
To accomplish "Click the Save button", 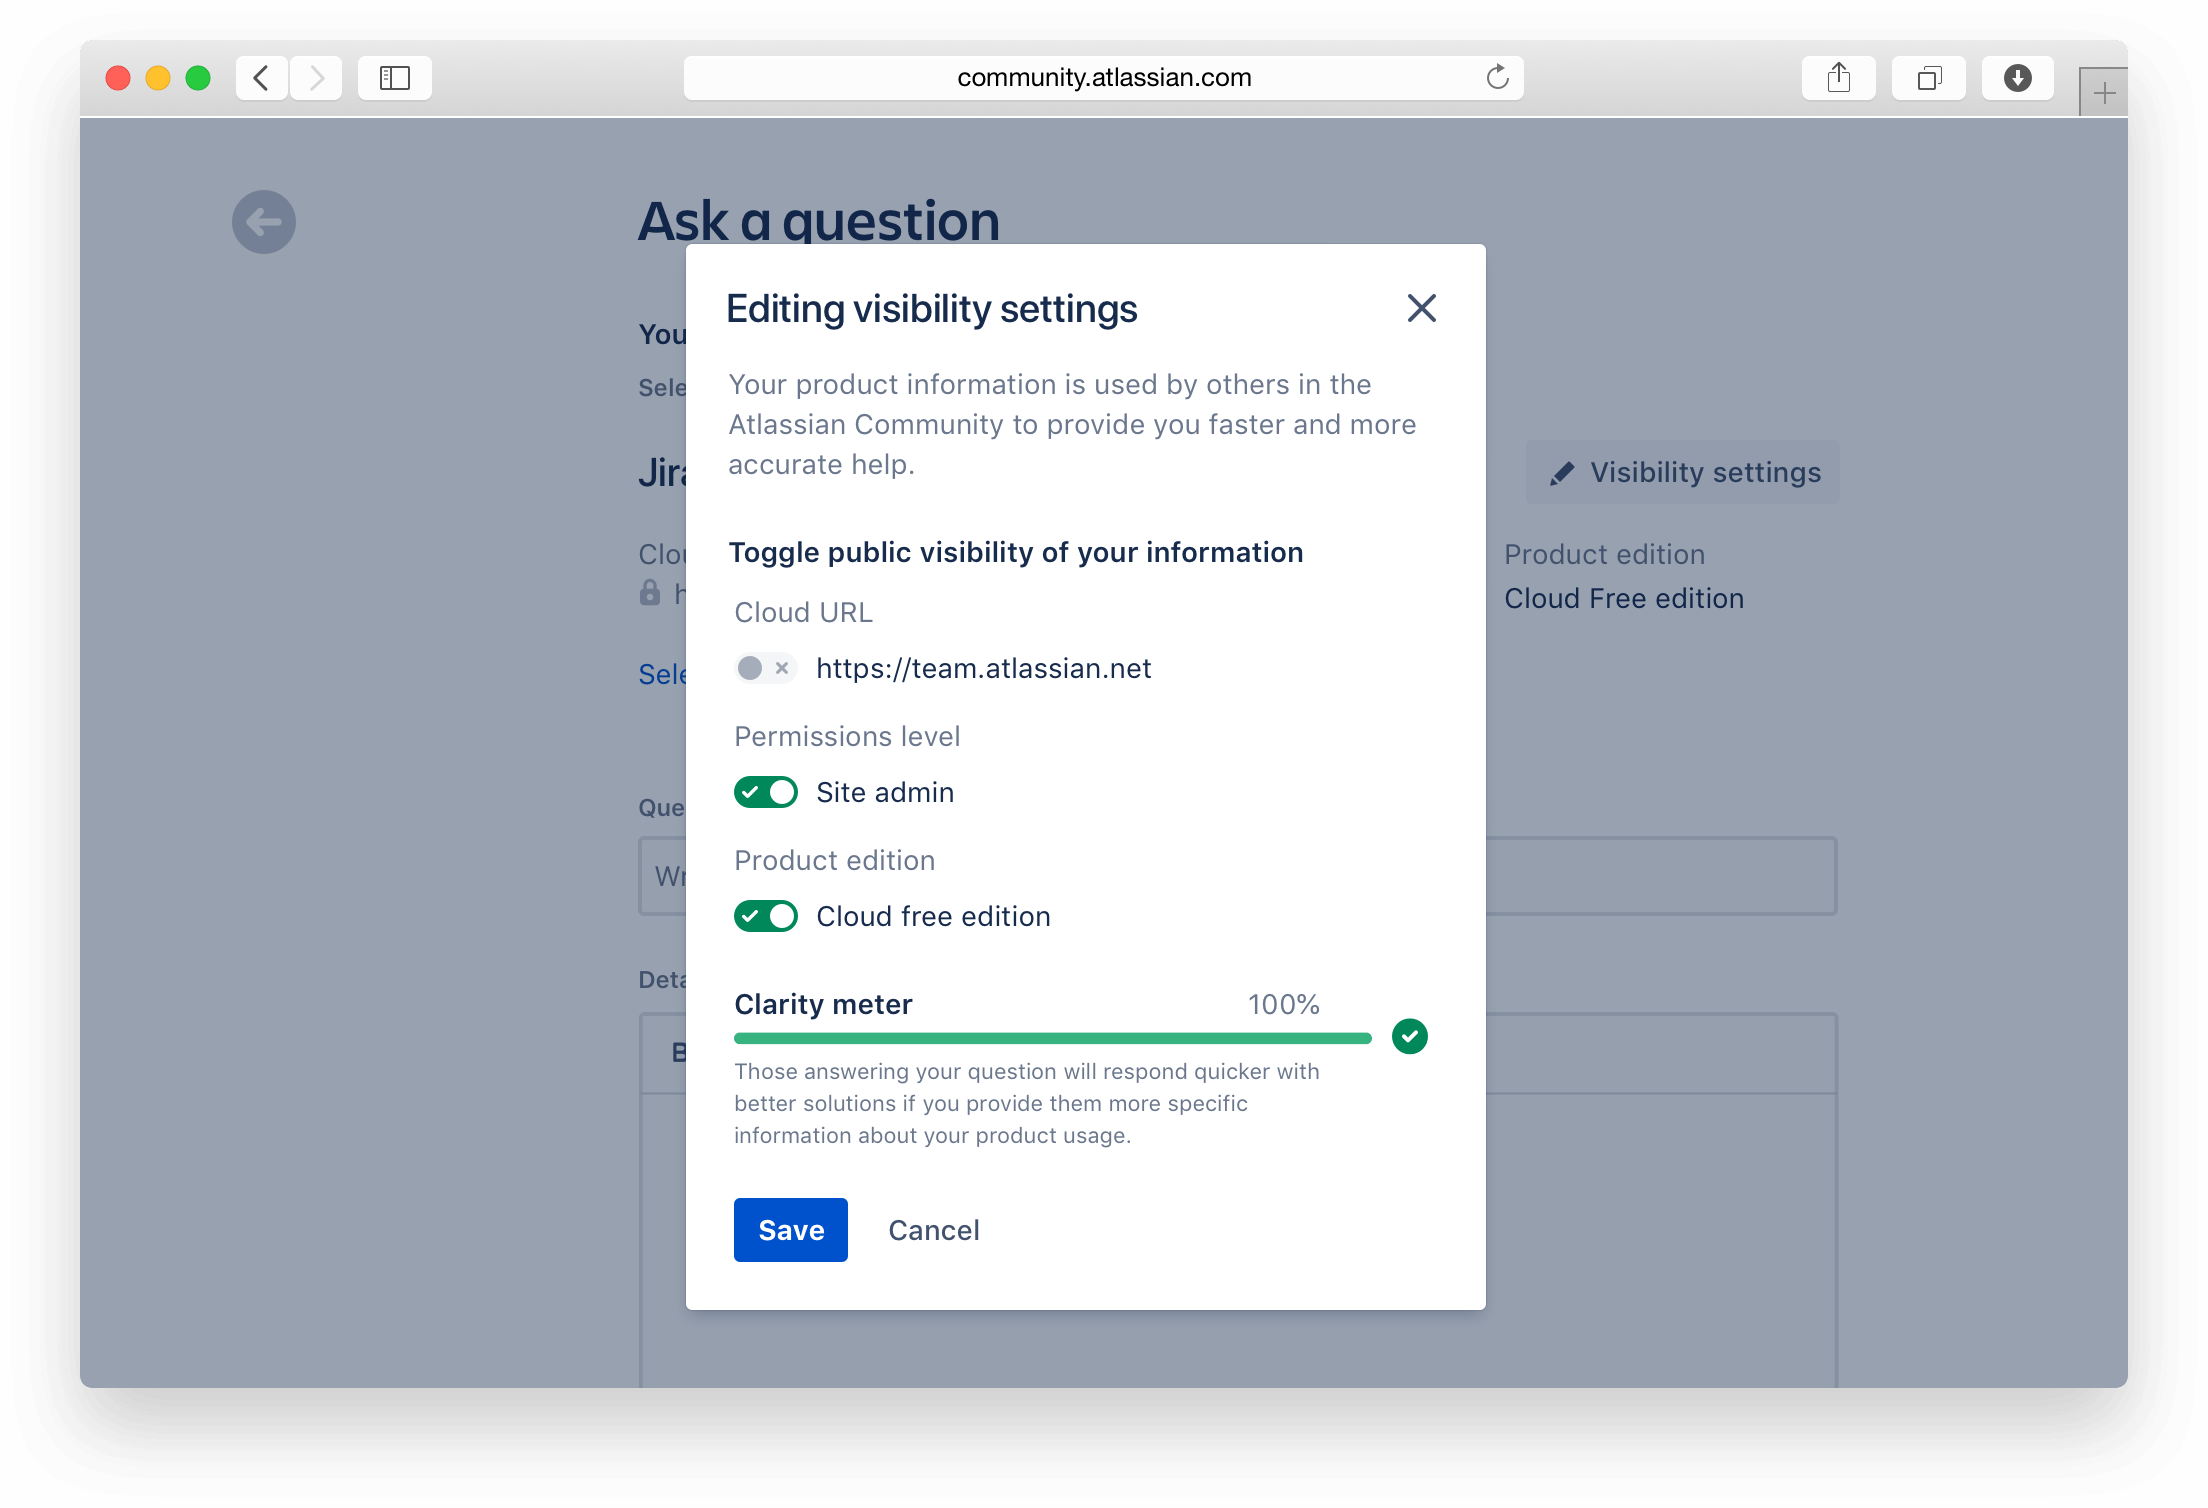I will [x=790, y=1230].
